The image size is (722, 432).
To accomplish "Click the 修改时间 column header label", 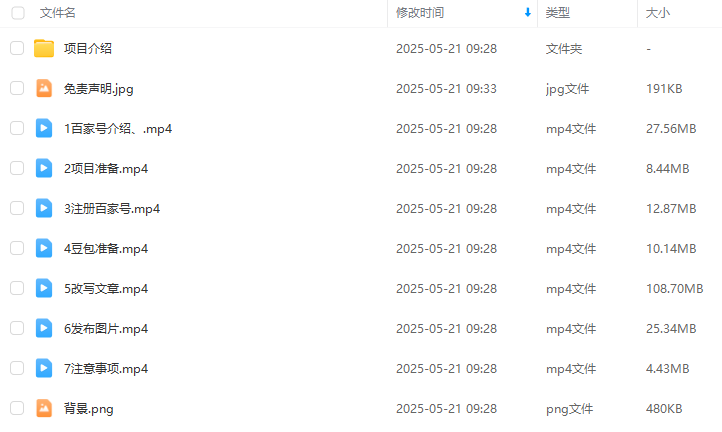I will [420, 13].
